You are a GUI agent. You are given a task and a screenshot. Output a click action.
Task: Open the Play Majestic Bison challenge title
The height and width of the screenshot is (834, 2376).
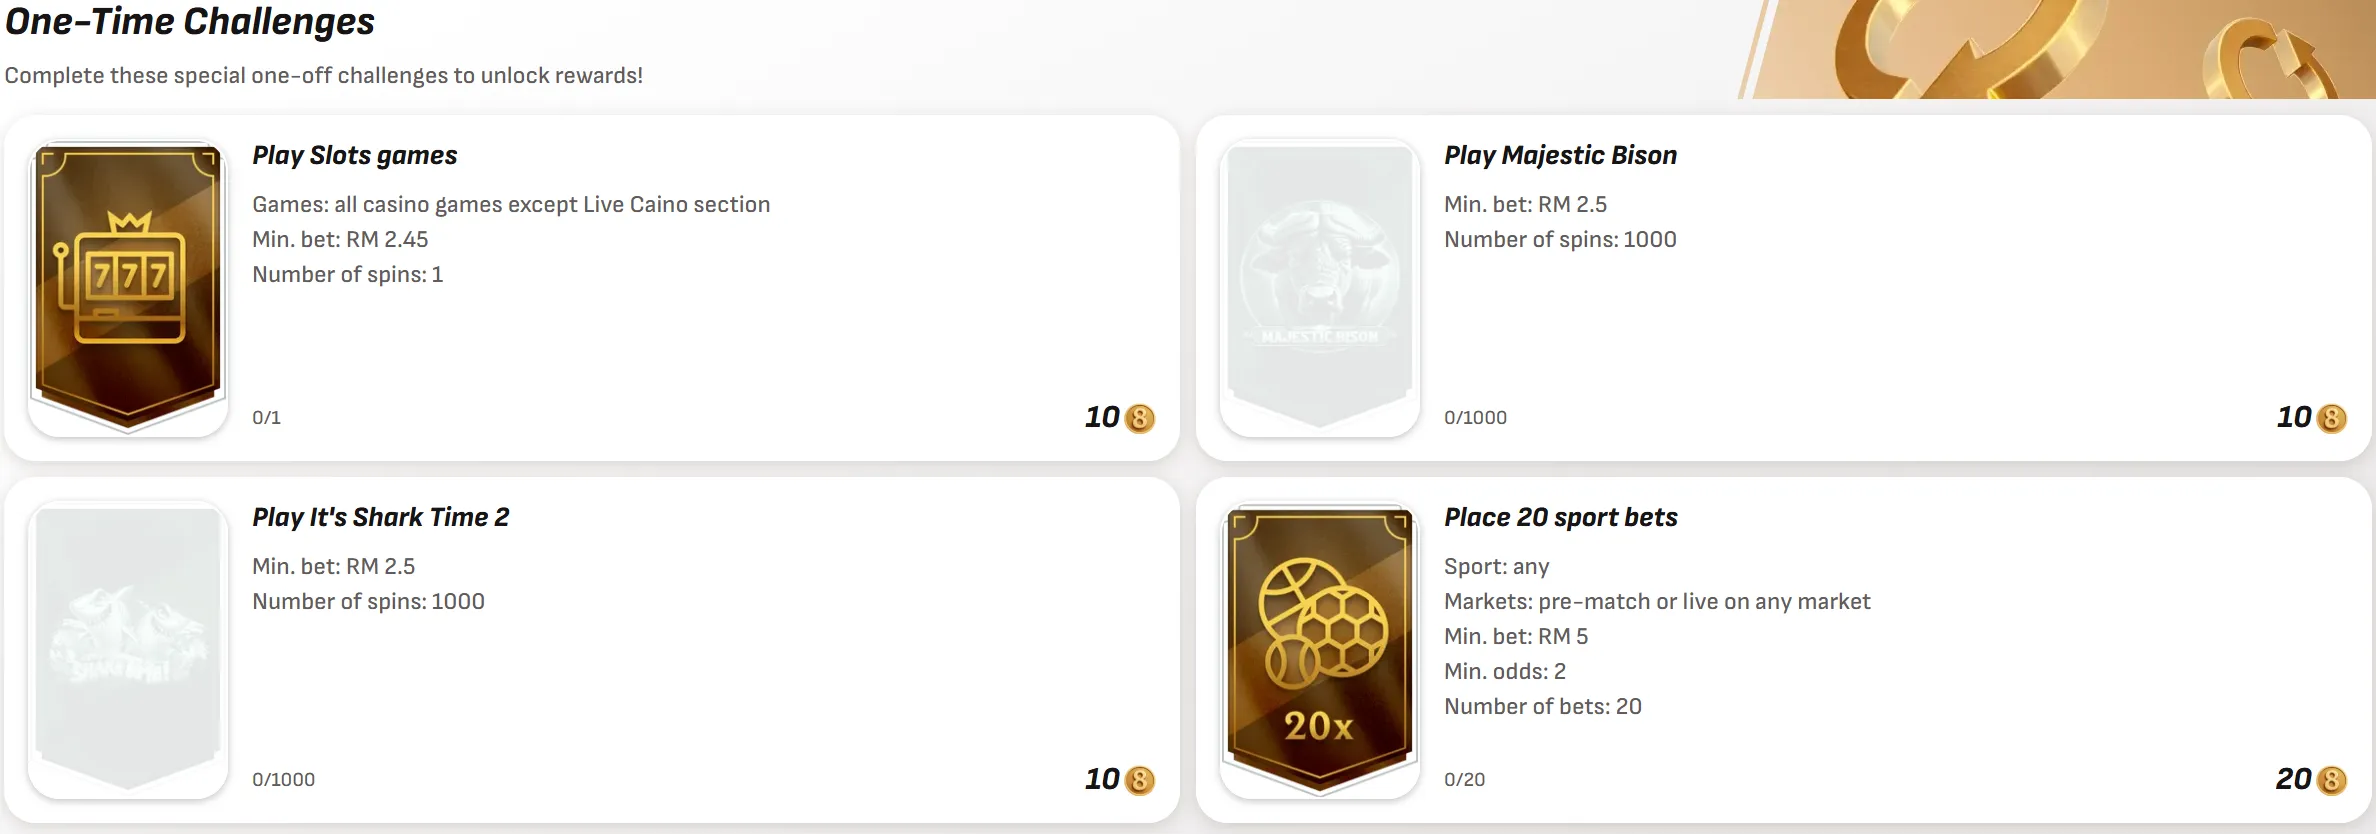(1560, 155)
